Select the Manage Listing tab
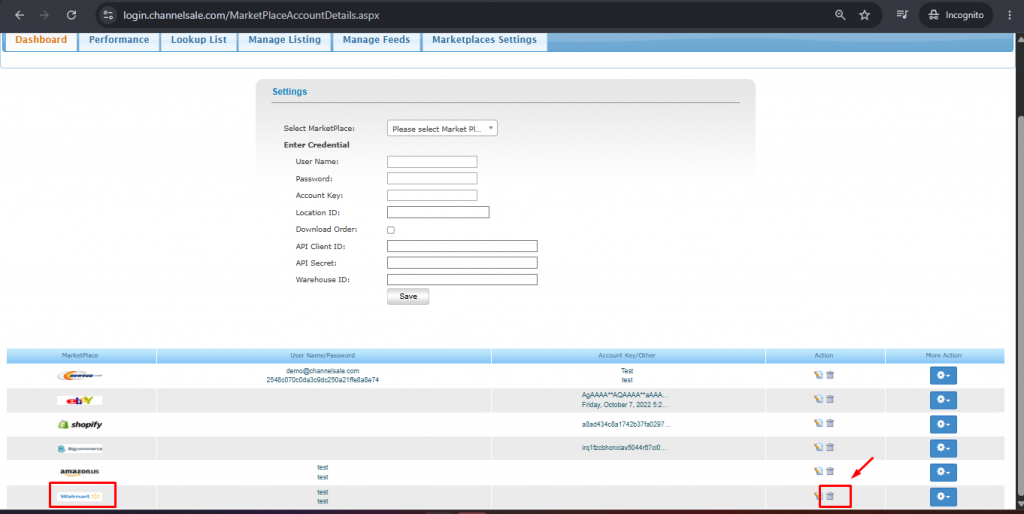Screen dimensions: 1024x514 point(285,40)
